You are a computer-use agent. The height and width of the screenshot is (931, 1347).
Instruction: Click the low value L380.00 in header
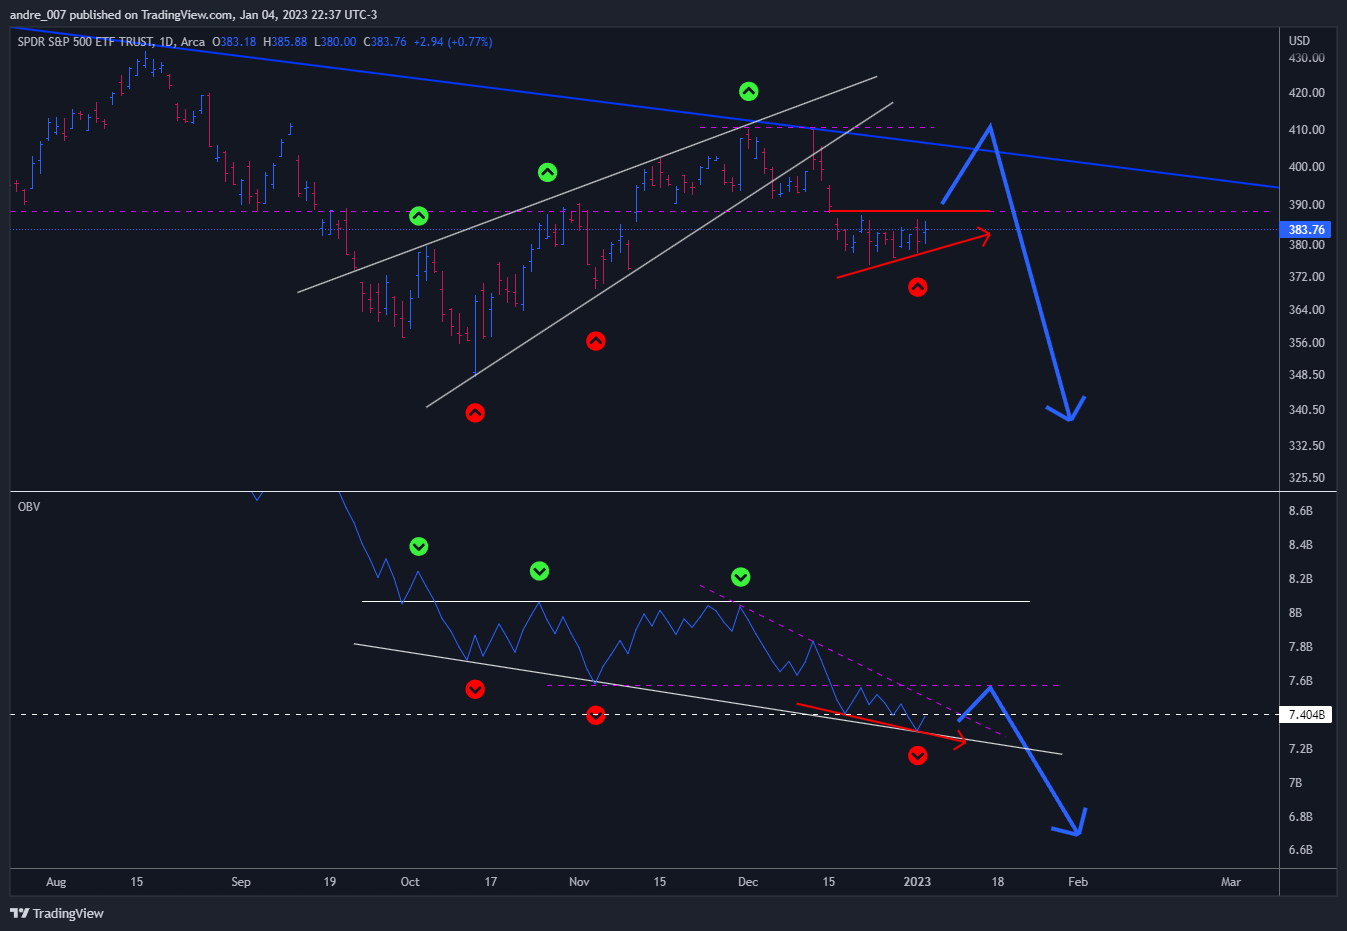[x=335, y=42]
